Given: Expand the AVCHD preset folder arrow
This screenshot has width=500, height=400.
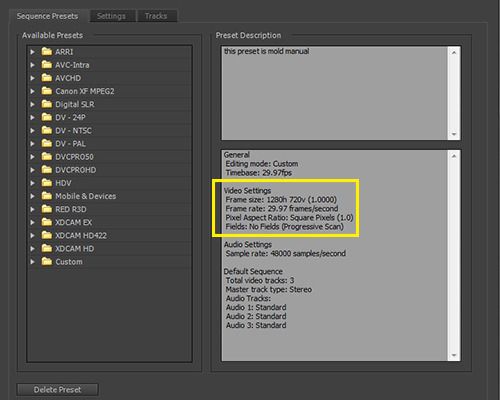Looking at the screenshot, I should (32, 78).
